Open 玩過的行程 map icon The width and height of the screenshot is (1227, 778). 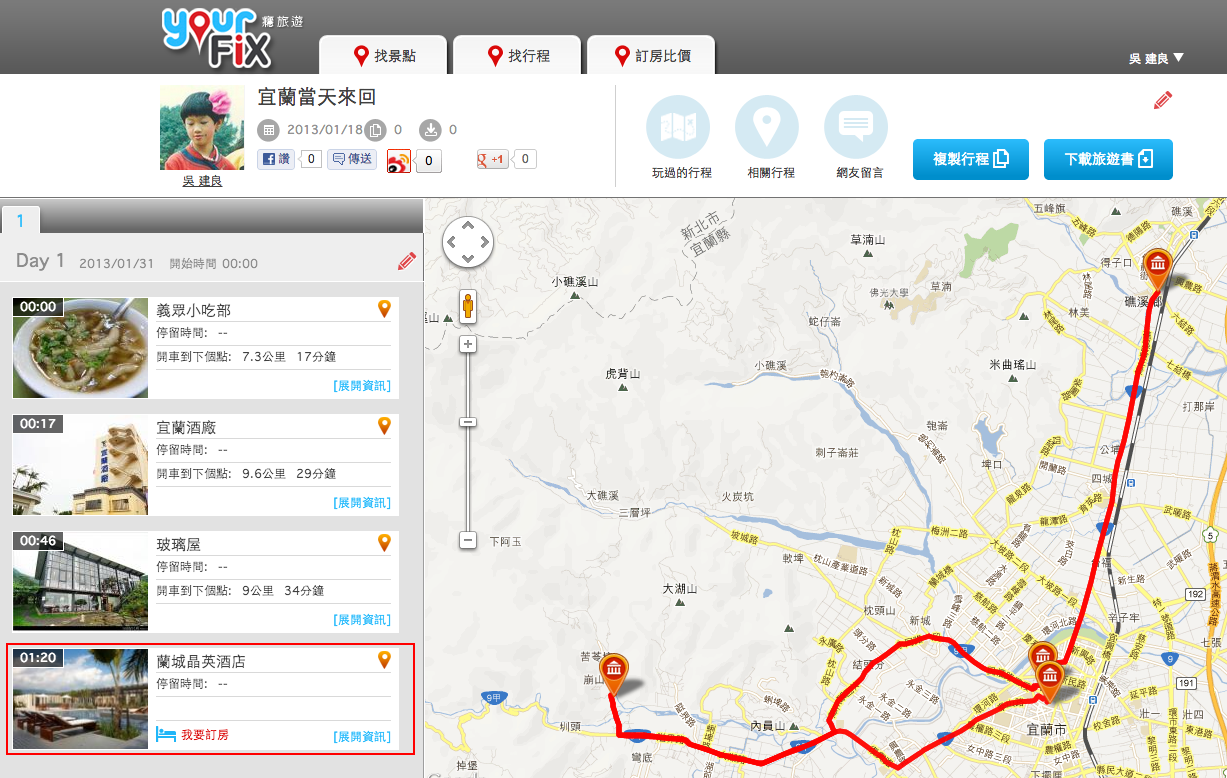point(678,127)
